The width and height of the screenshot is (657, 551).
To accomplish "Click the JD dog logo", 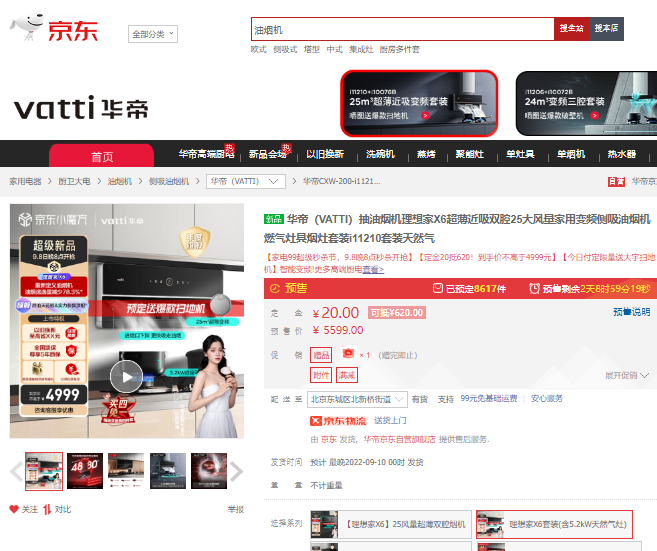I will point(26,26).
